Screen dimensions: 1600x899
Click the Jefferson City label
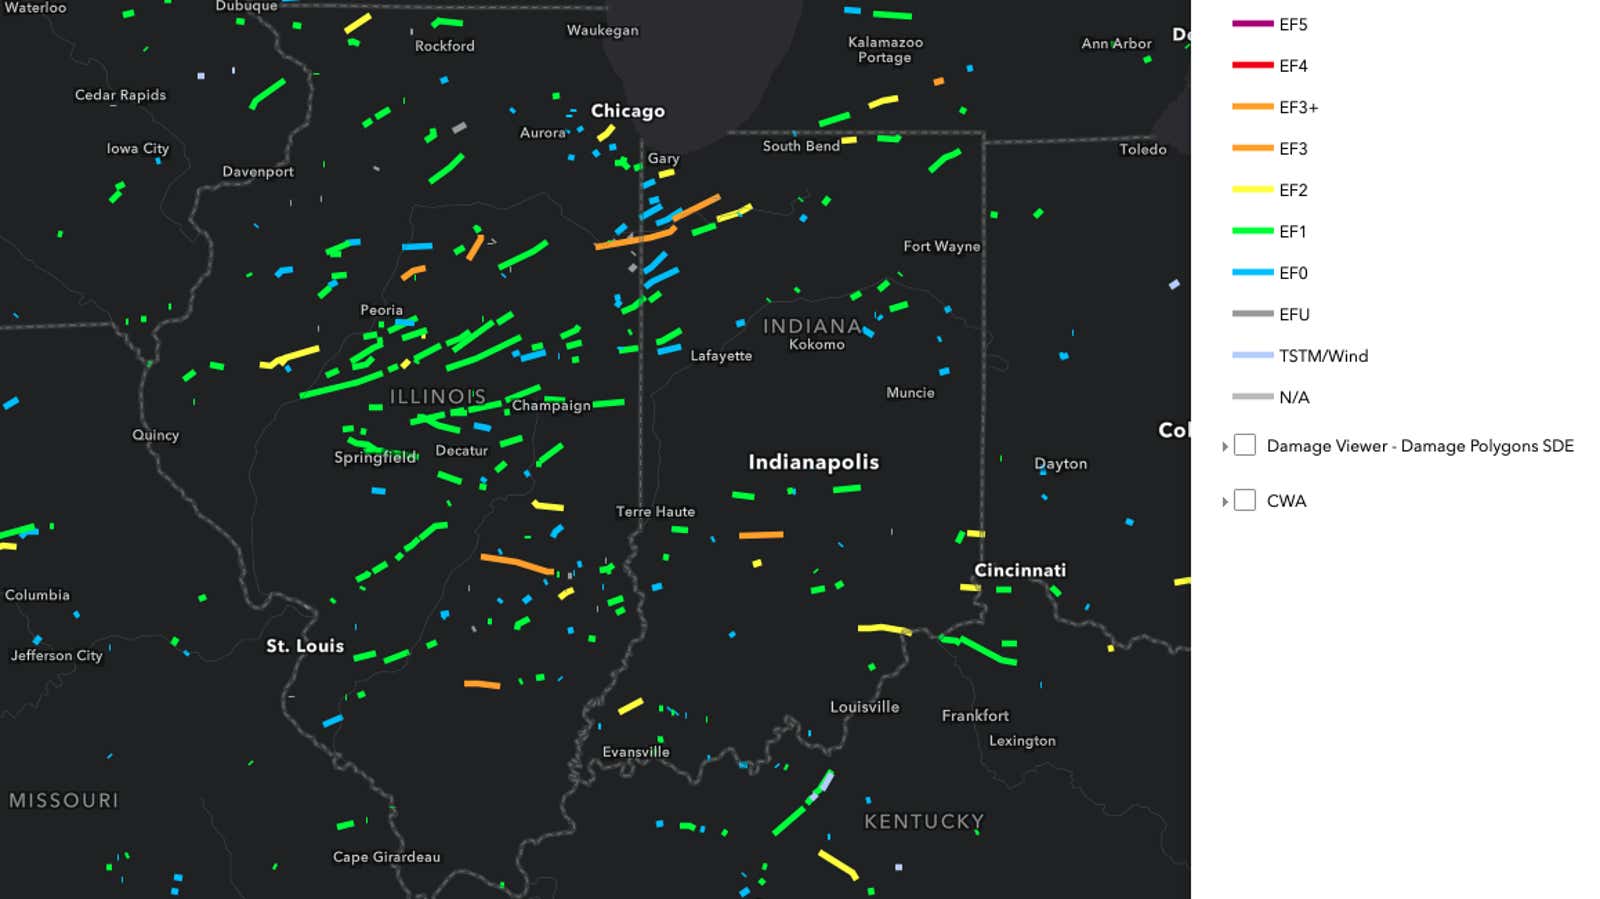point(57,655)
